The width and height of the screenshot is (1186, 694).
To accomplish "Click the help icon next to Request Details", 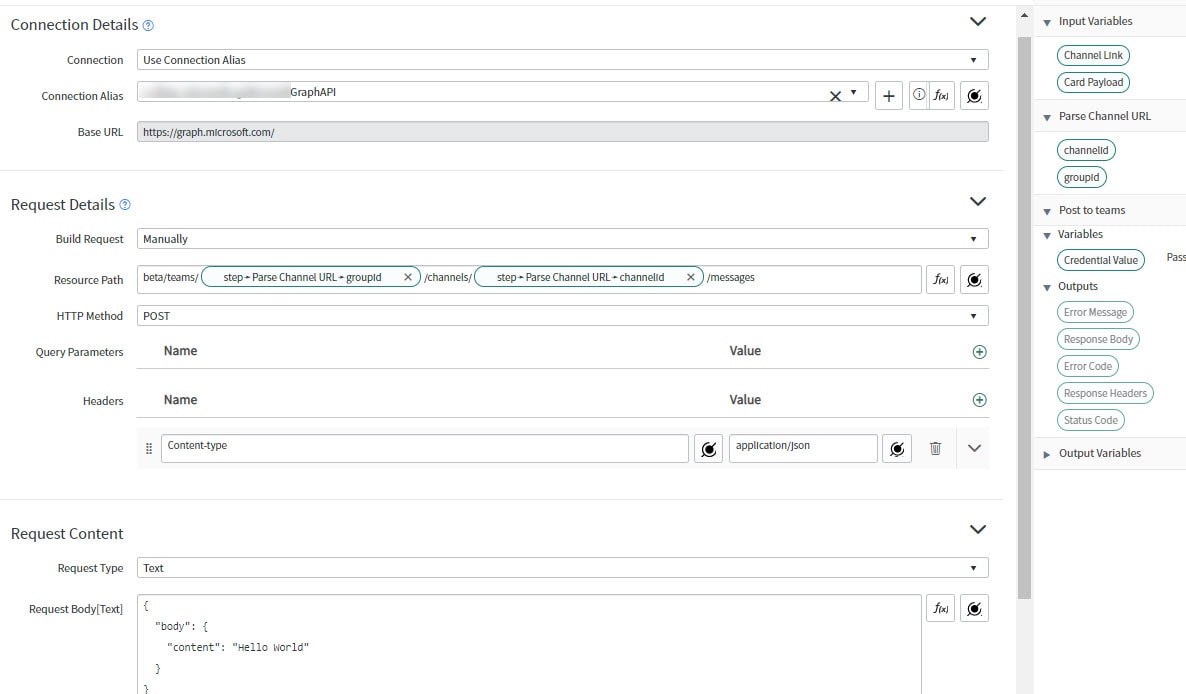I will click(124, 204).
